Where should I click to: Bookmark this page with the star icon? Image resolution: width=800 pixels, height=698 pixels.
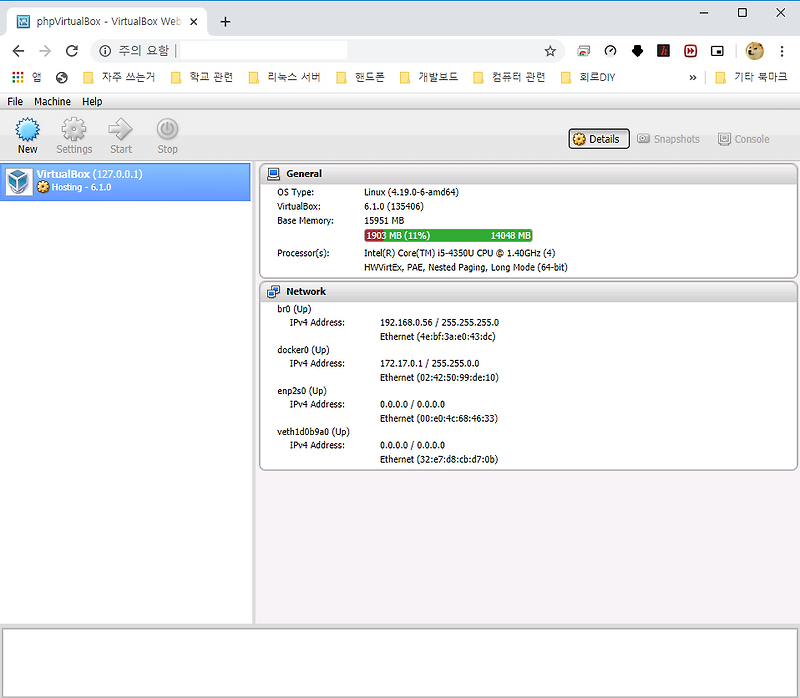(x=549, y=51)
